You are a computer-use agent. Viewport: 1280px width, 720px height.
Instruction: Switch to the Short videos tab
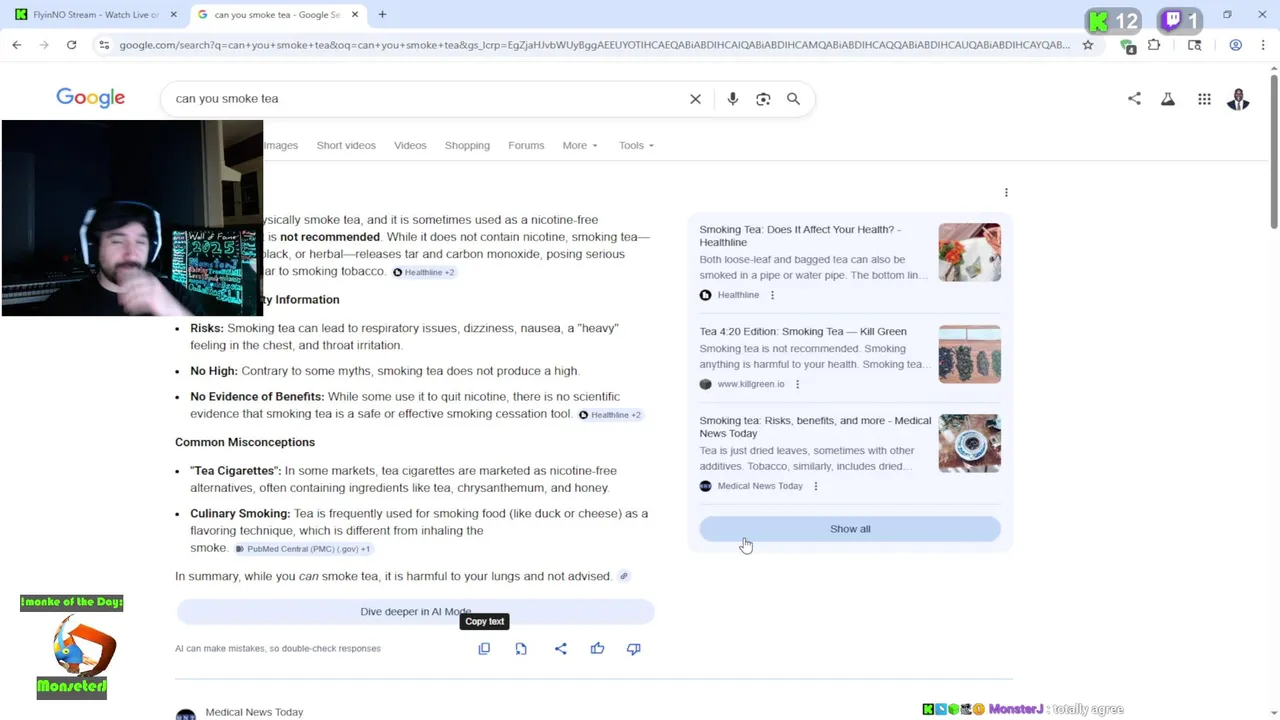pyautogui.click(x=346, y=145)
